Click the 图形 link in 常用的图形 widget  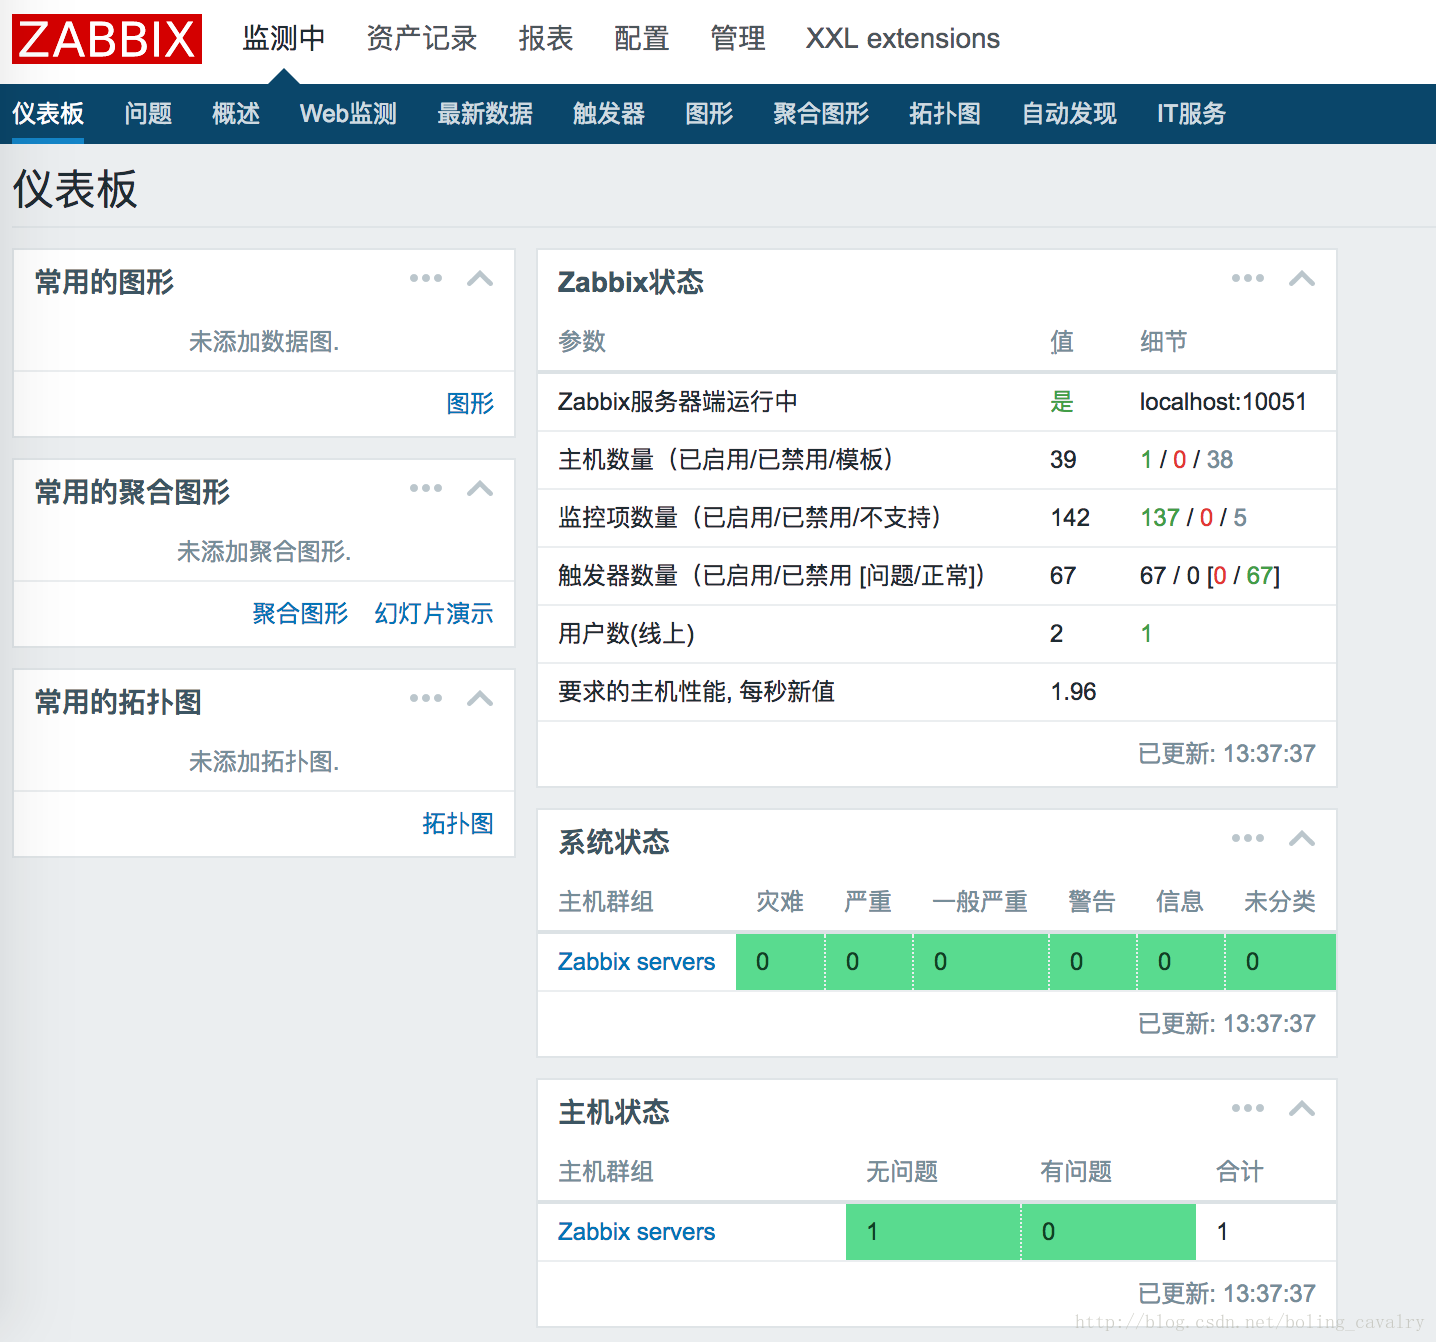click(470, 403)
